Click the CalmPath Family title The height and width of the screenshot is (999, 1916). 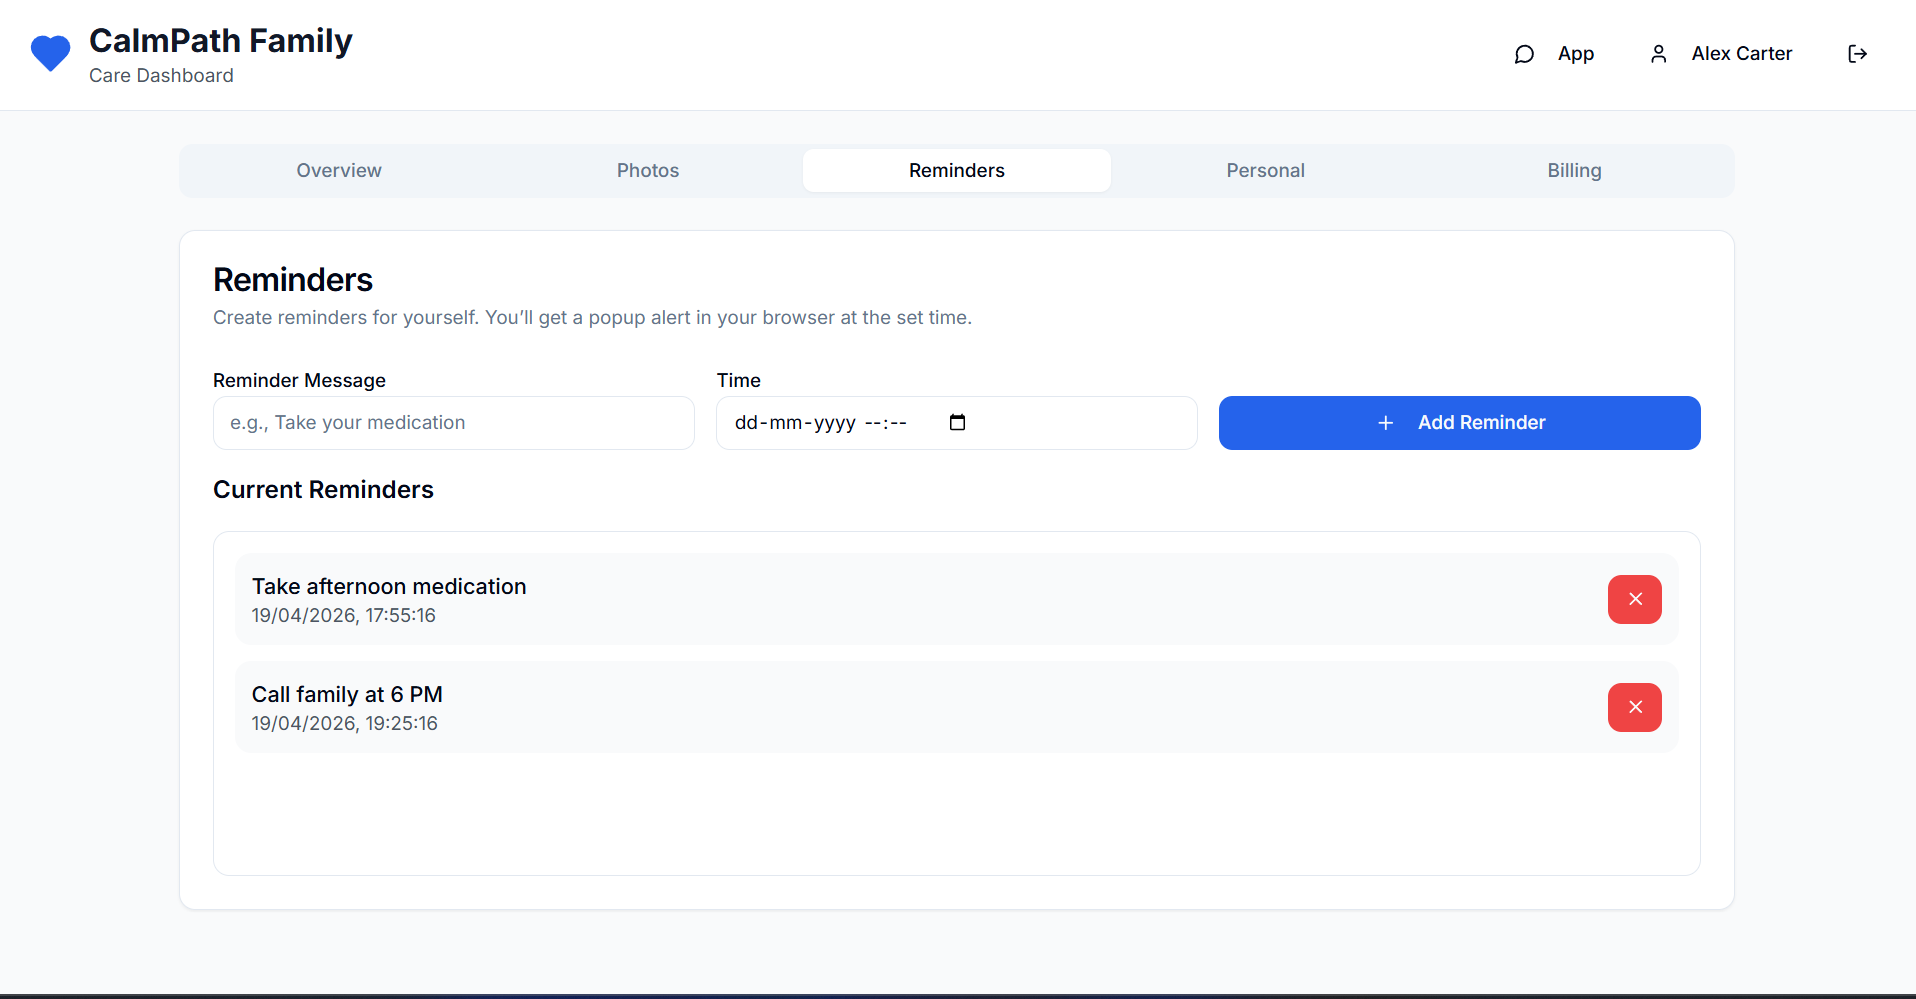coord(221,41)
